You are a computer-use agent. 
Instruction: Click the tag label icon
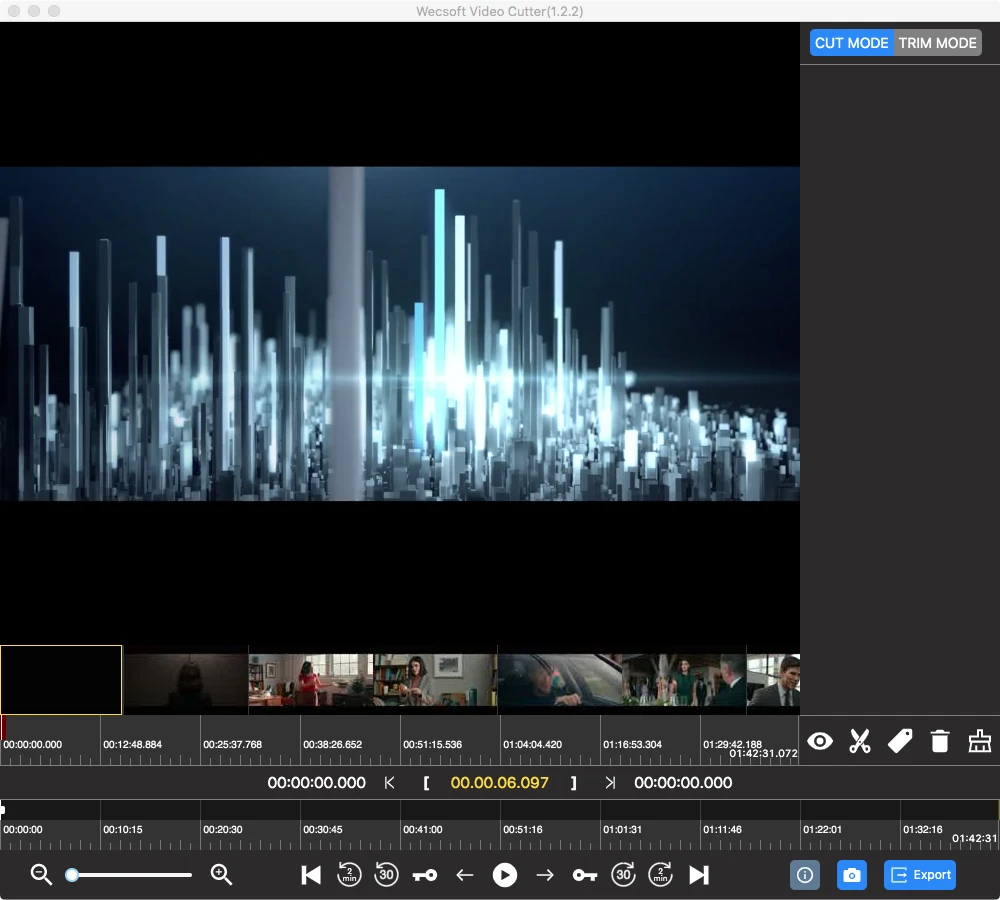pyautogui.click(x=900, y=741)
